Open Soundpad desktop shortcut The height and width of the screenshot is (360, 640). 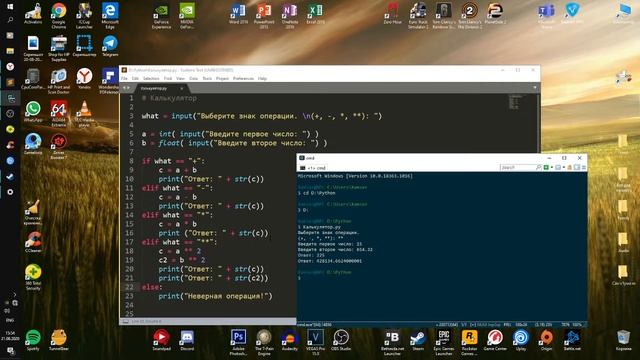tap(161, 340)
